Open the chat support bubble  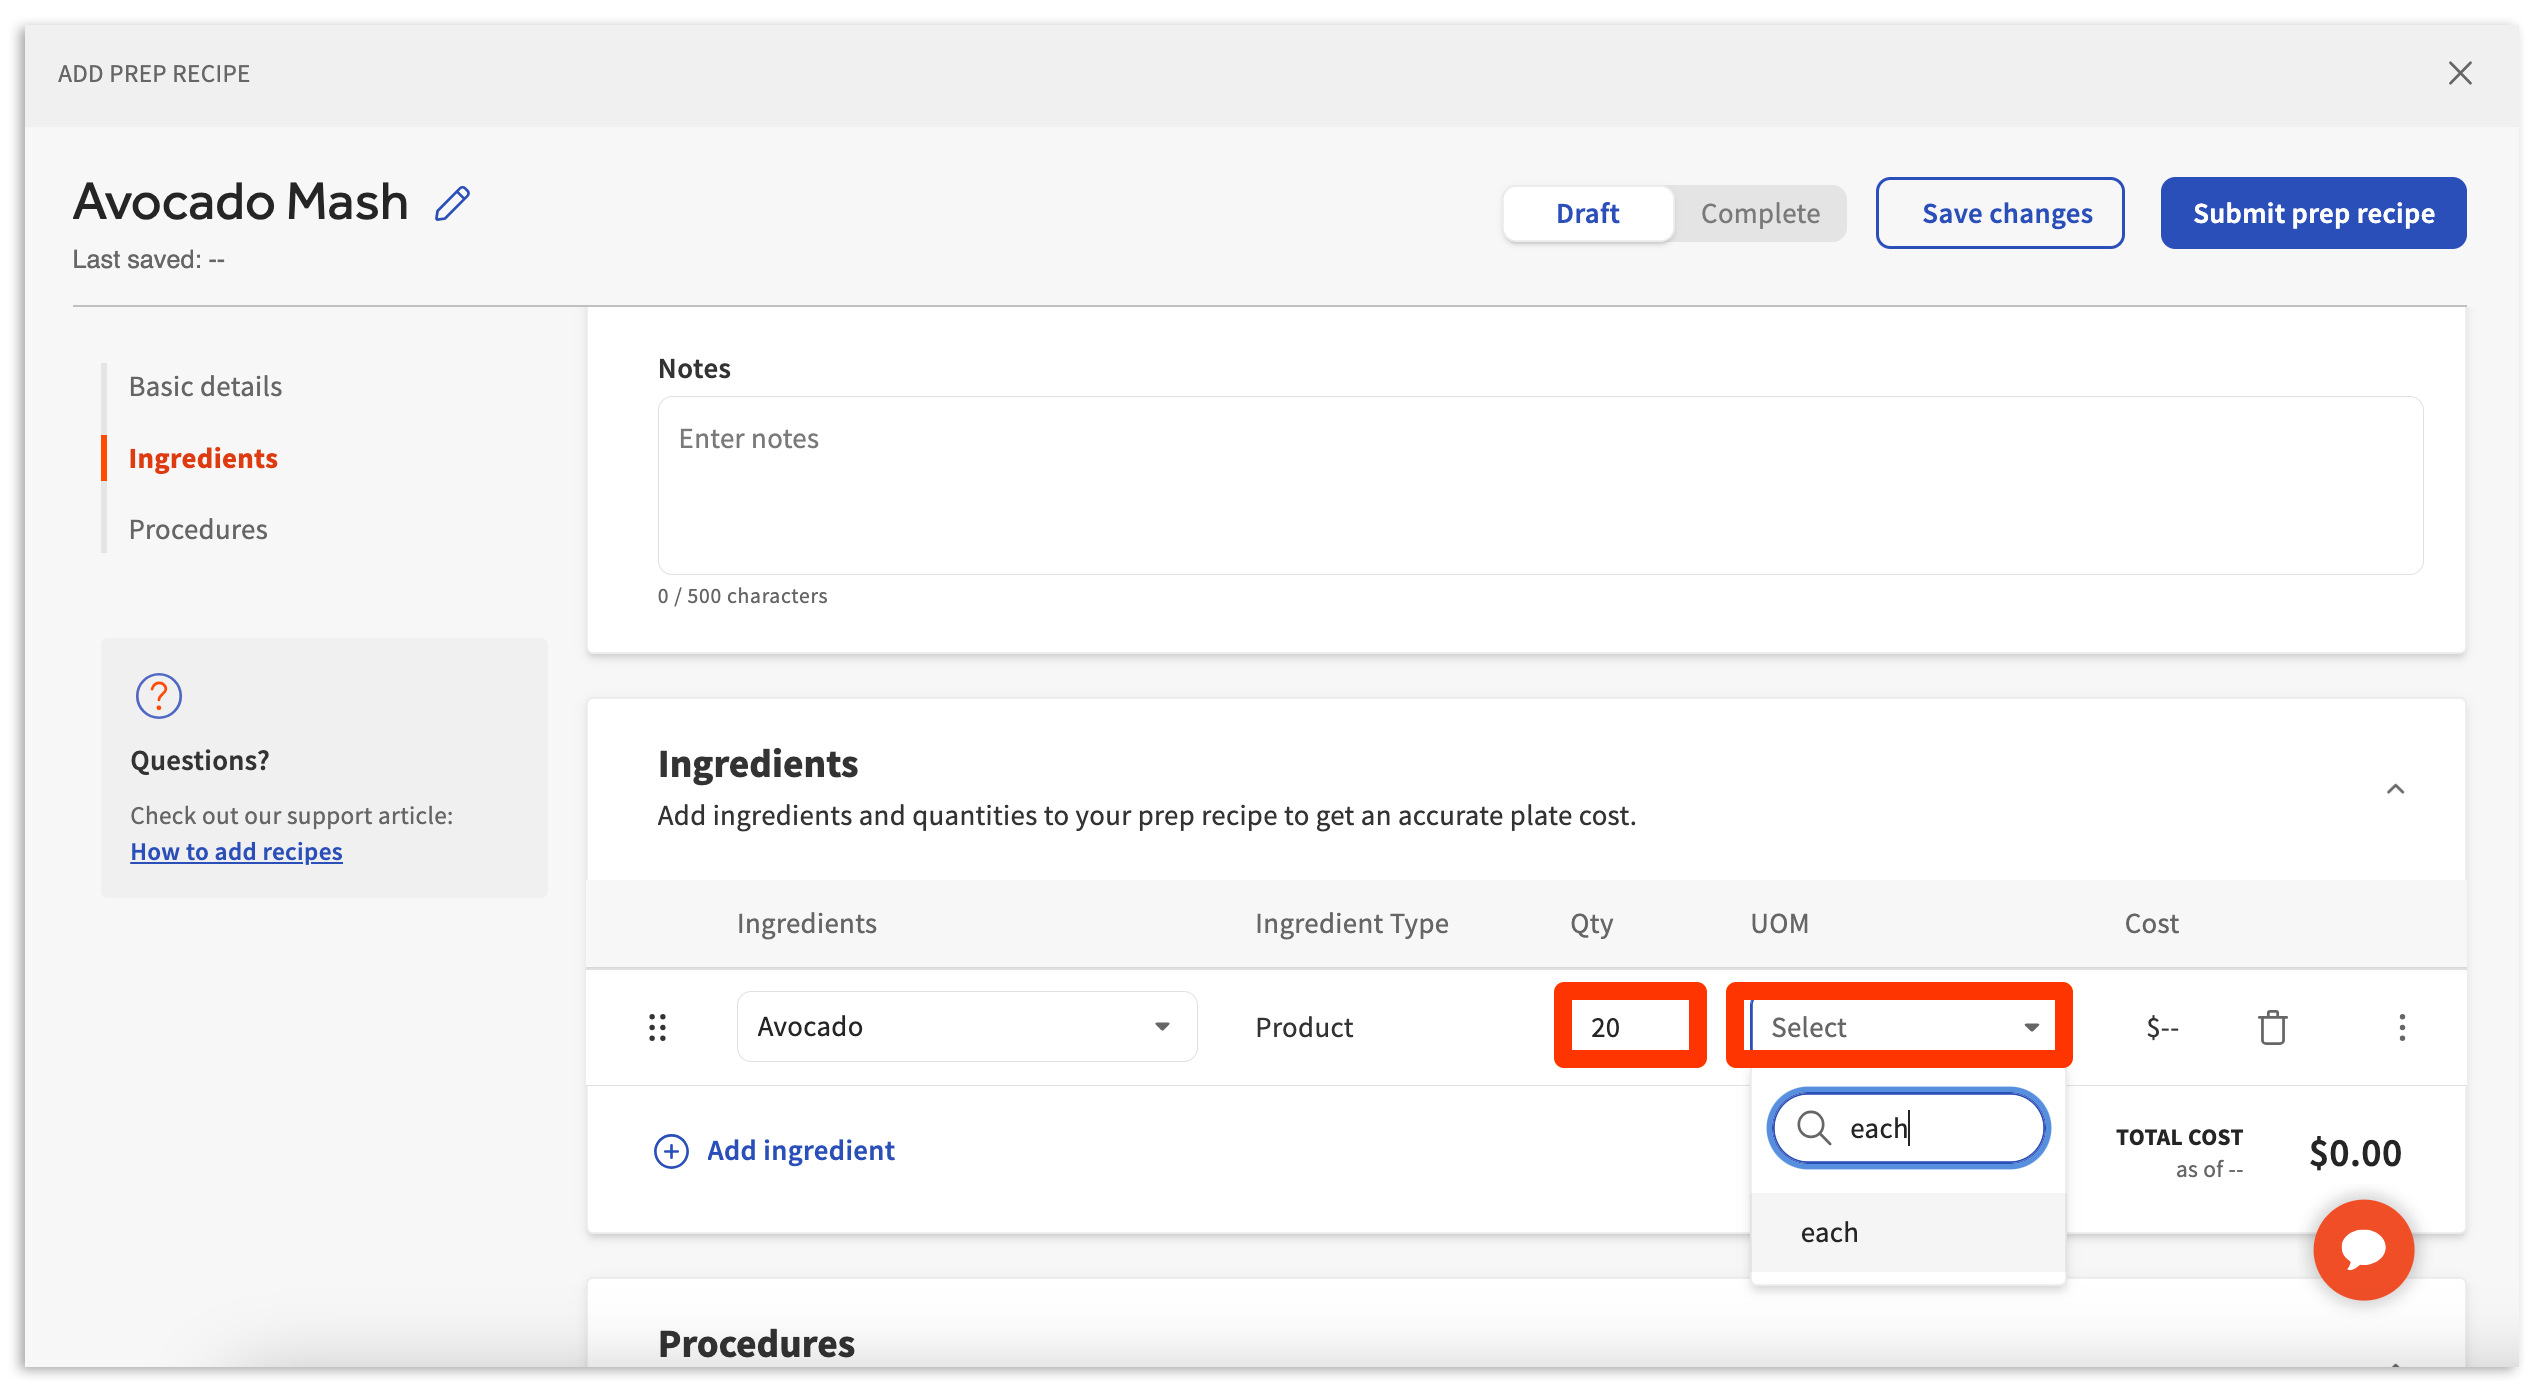pyautogui.click(x=2364, y=1250)
